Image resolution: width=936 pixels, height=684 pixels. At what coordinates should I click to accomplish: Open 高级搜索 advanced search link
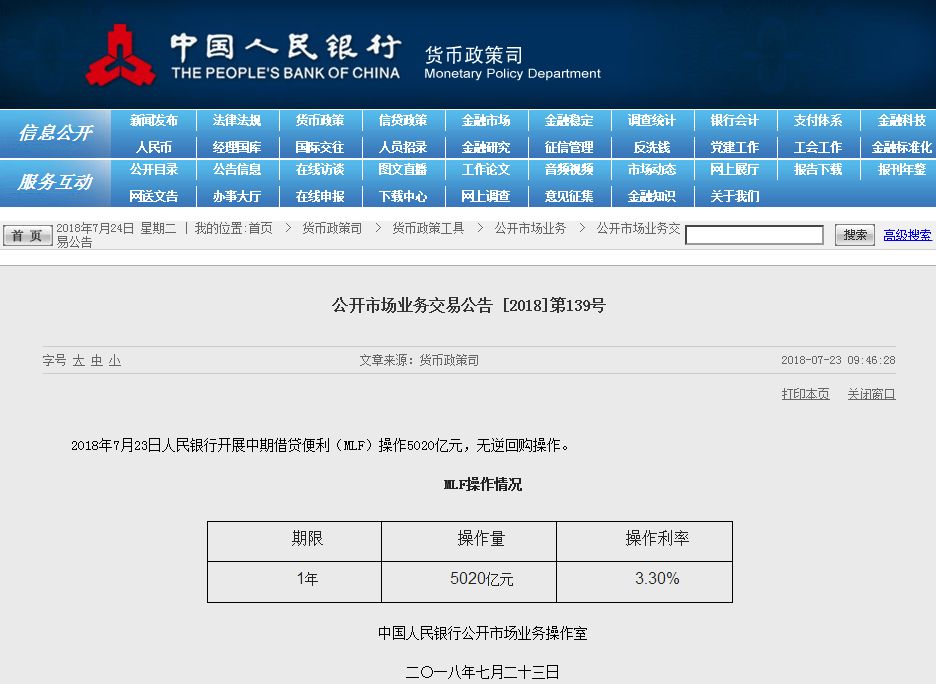pos(907,235)
